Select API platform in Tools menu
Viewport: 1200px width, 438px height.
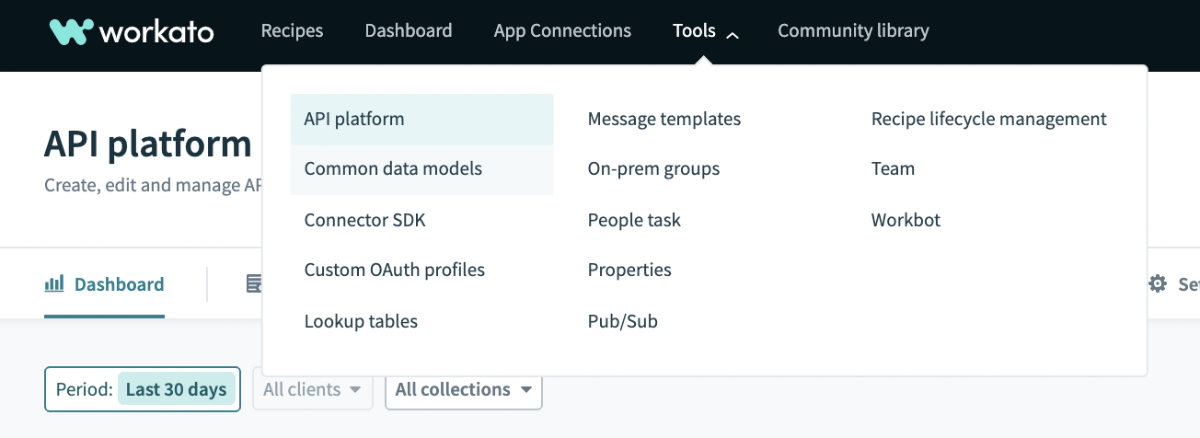[x=422, y=119]
